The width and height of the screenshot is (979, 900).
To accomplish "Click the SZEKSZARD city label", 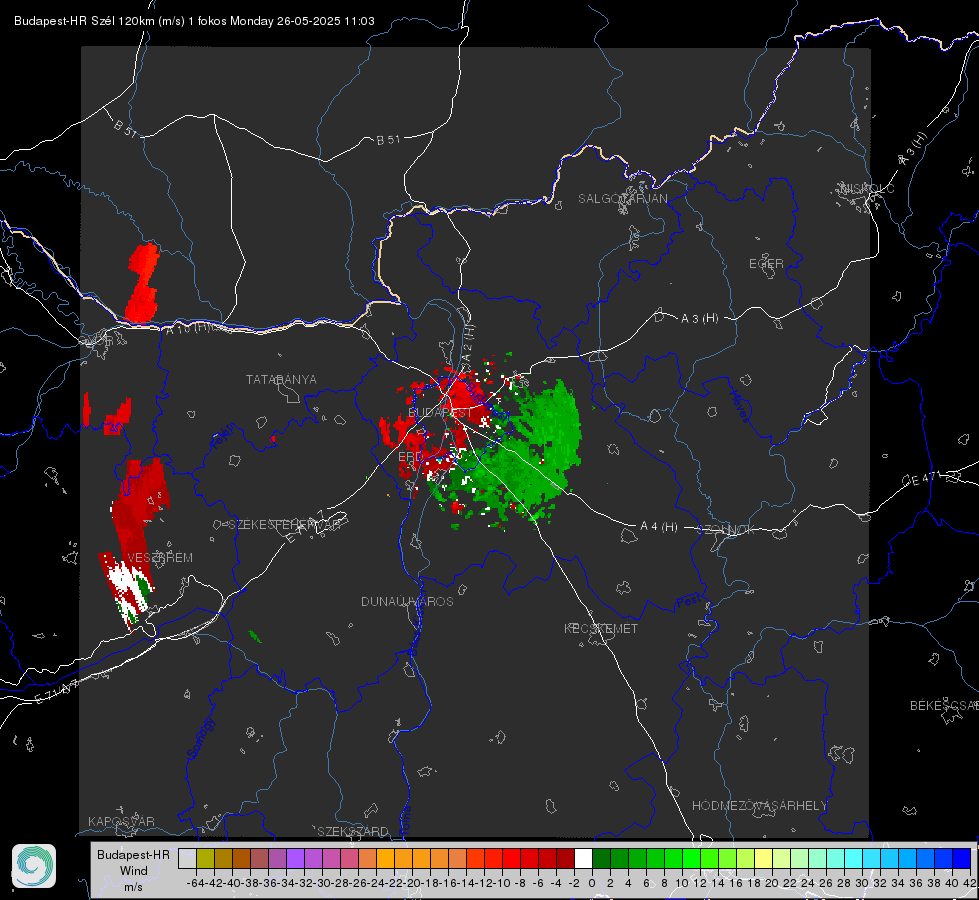I will (353, 831).
